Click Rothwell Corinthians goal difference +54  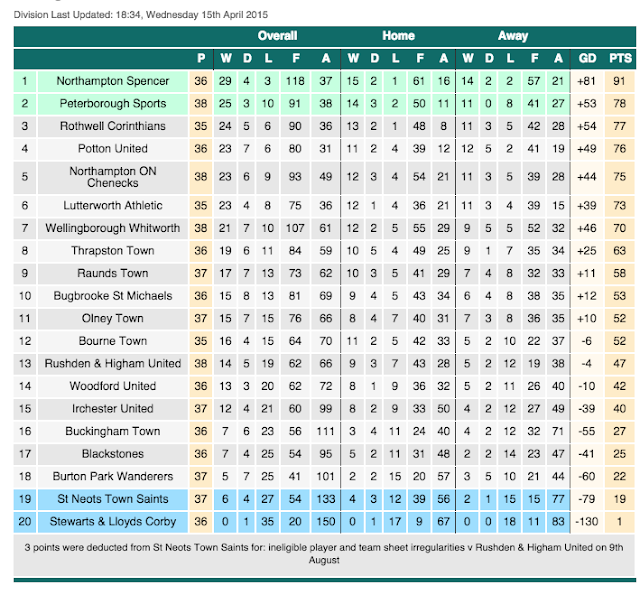(587, 126)
